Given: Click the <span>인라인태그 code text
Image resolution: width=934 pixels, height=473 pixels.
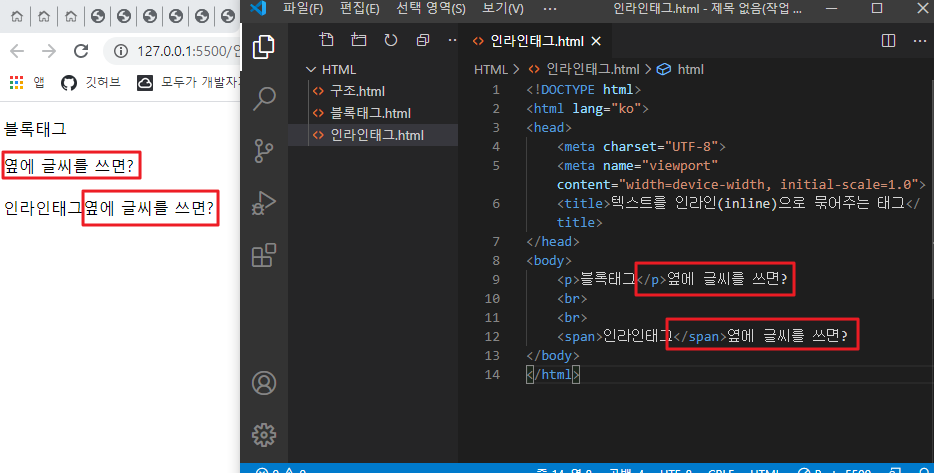Looking at the screenshot, I should click(x=615, y=337).
